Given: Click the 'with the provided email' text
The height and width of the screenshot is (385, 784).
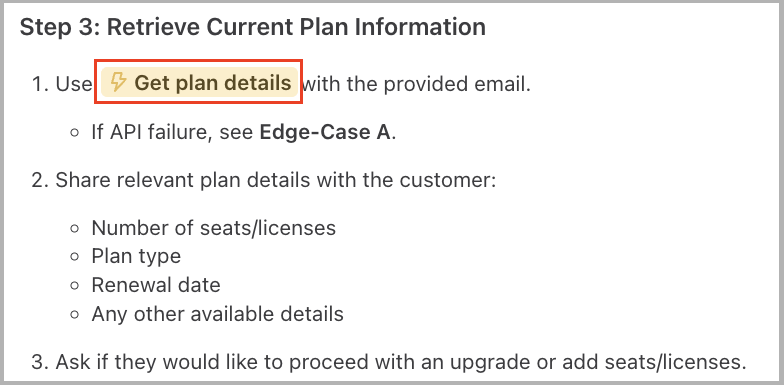Looking at the screenshot, I should pos(417,84).
